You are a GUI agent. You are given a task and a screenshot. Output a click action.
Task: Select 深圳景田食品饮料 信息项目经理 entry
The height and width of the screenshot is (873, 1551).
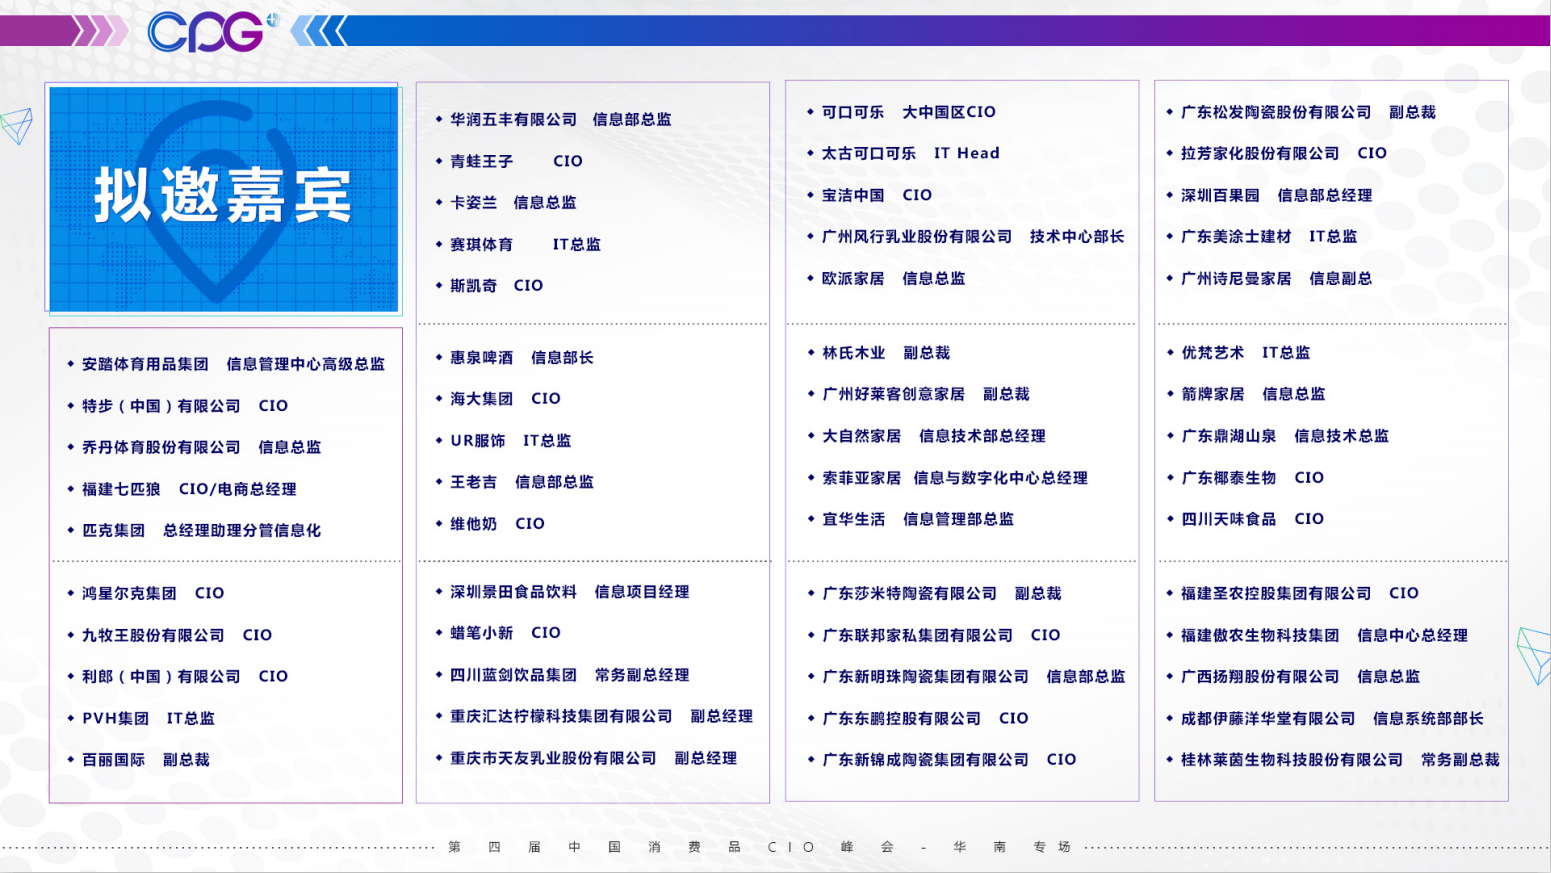pyautogui.click(x=569, y=592)
